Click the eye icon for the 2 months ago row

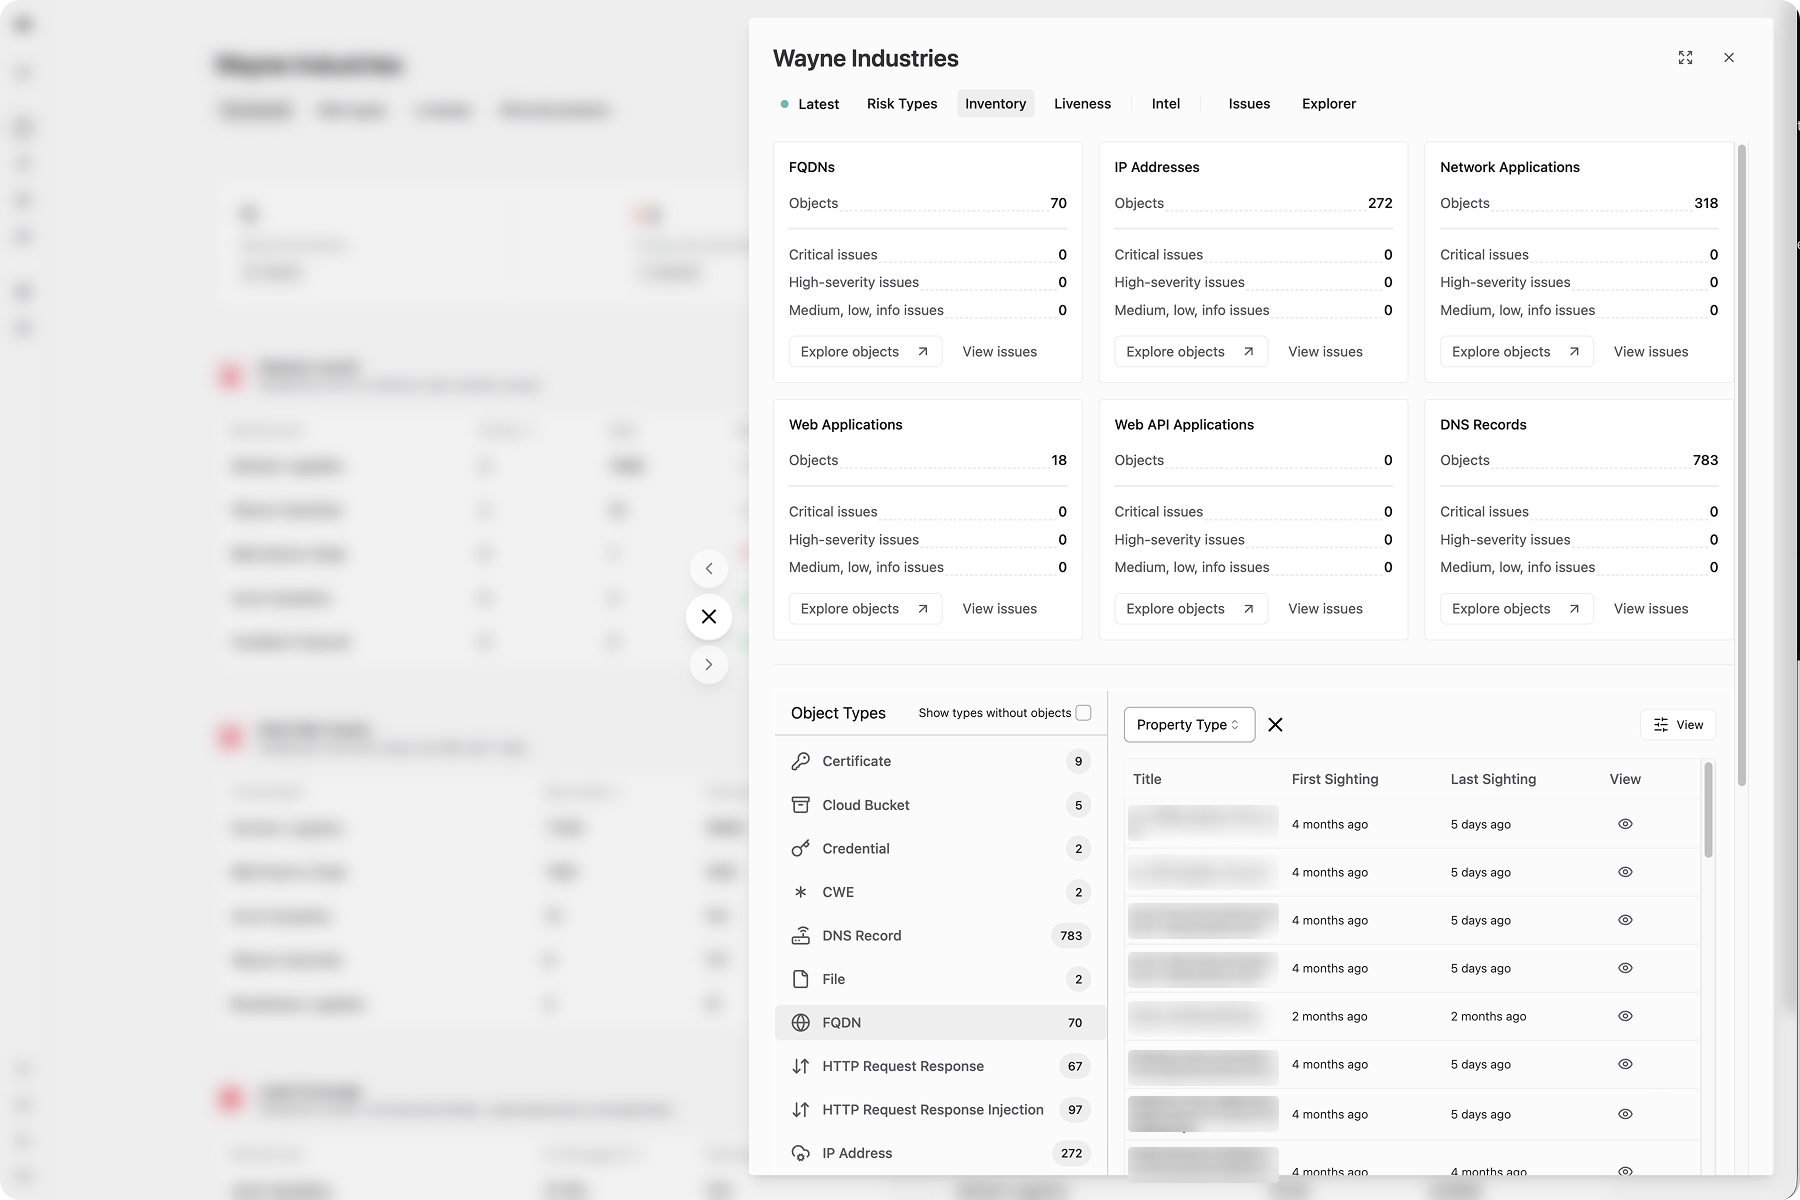[1625, 1016]
